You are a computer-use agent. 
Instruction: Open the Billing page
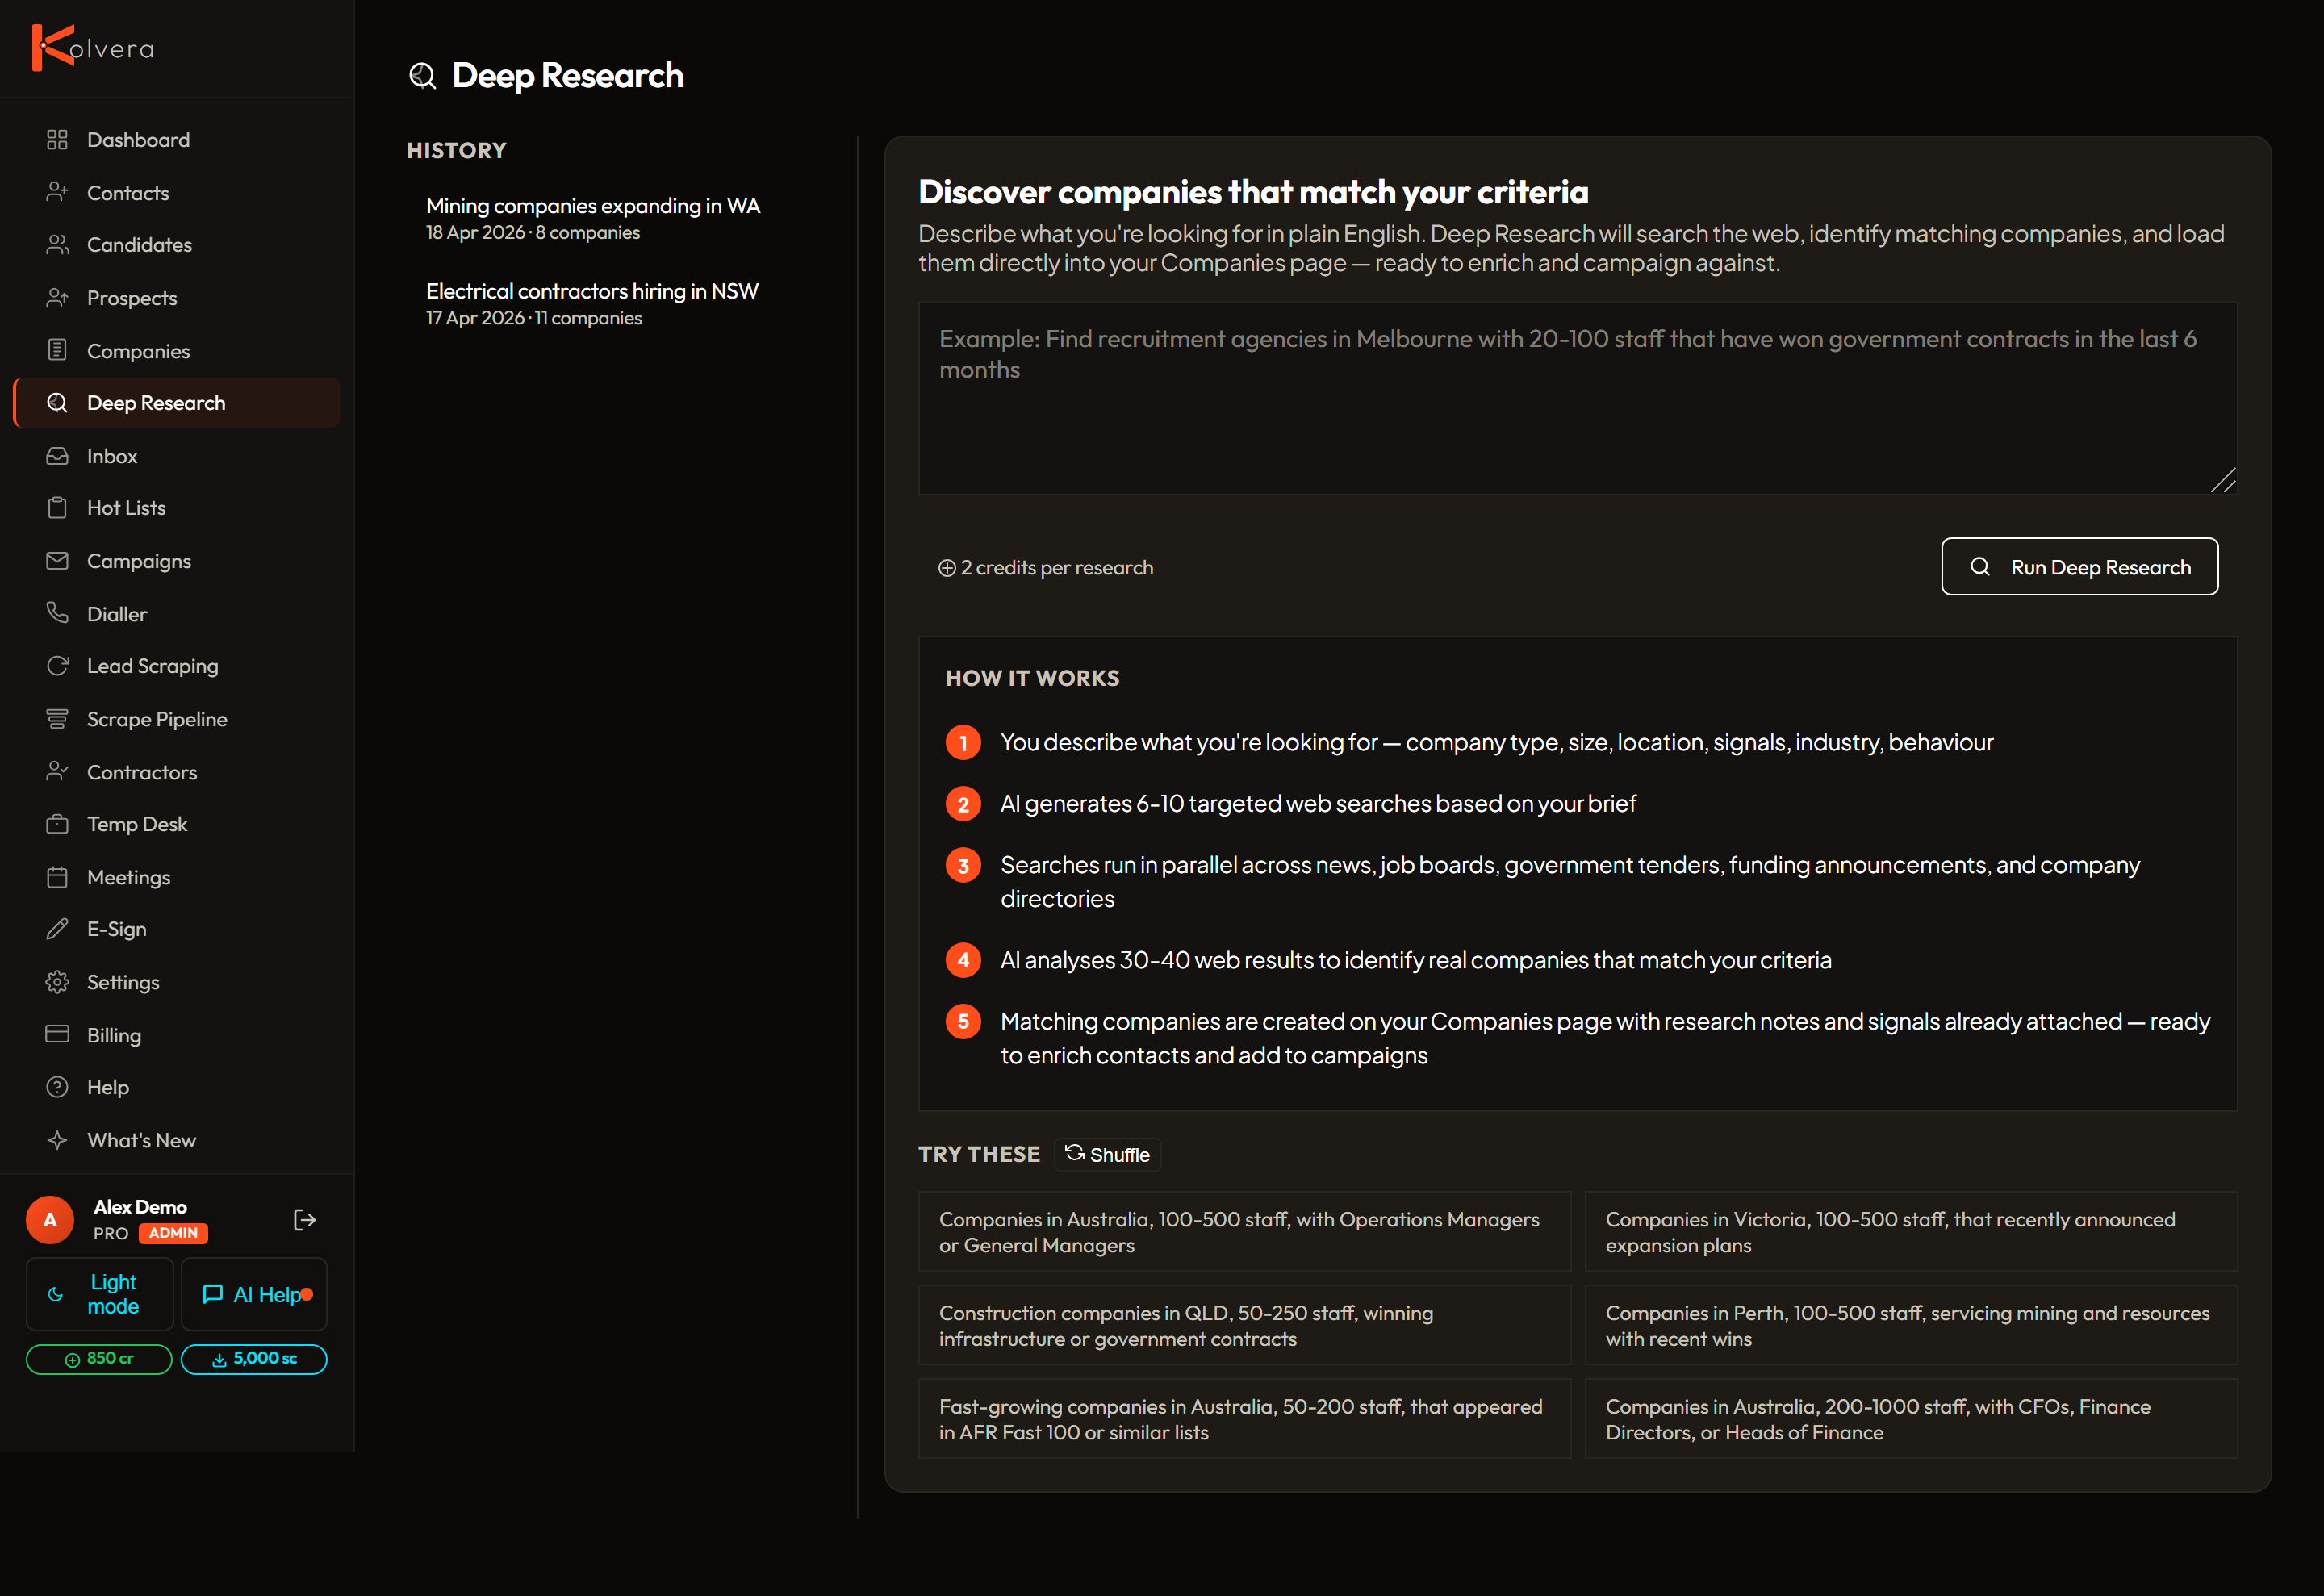click(177, 1034)
